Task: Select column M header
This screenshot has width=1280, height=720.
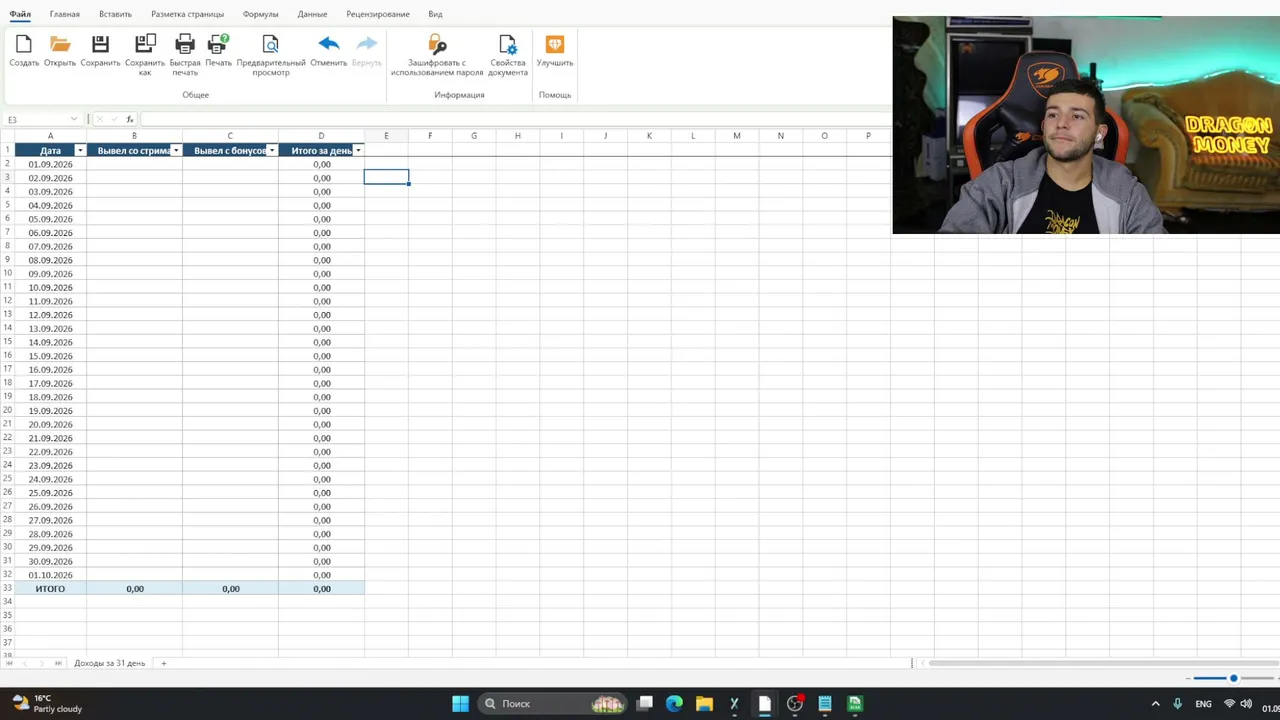Action: click(x=737, y=136)
